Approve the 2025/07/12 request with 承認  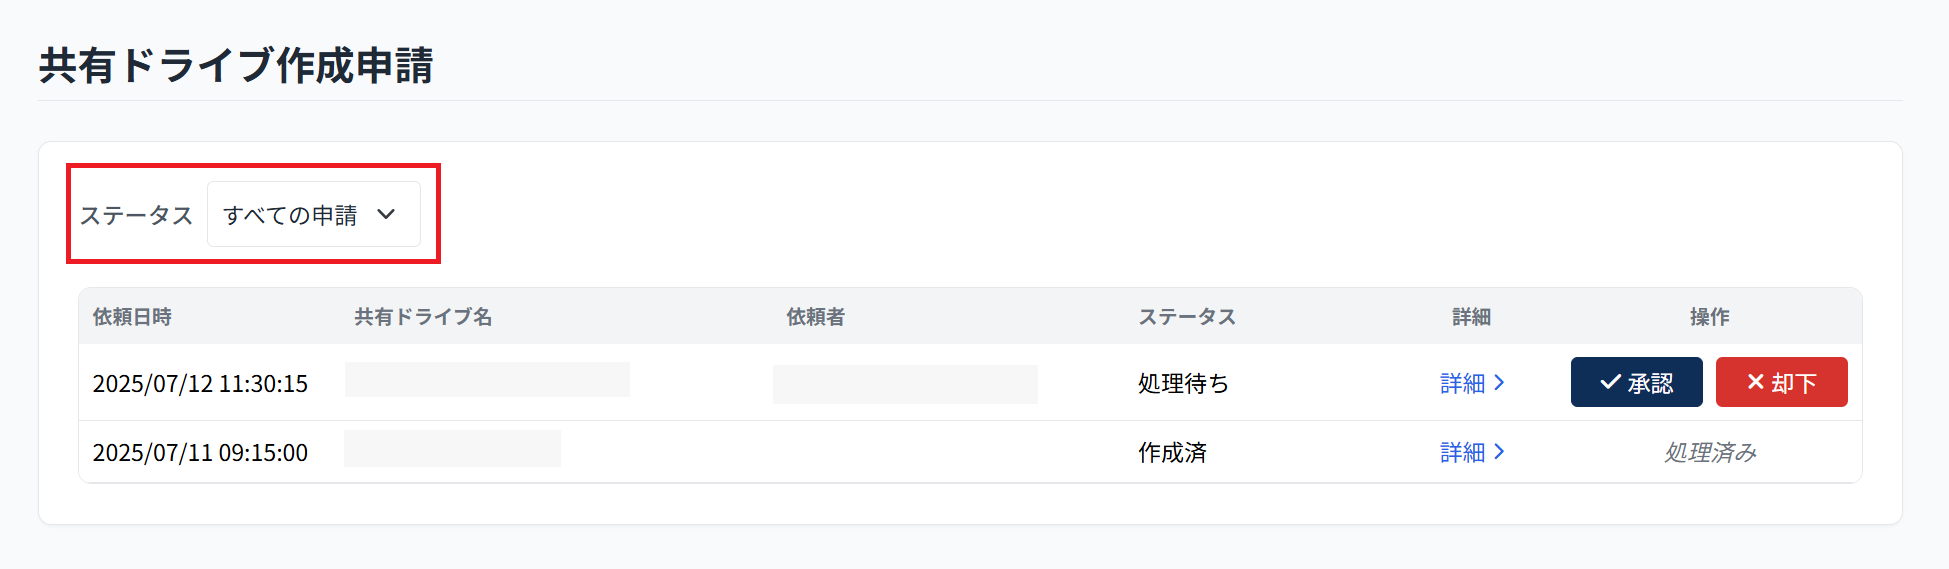point(1636,382)
